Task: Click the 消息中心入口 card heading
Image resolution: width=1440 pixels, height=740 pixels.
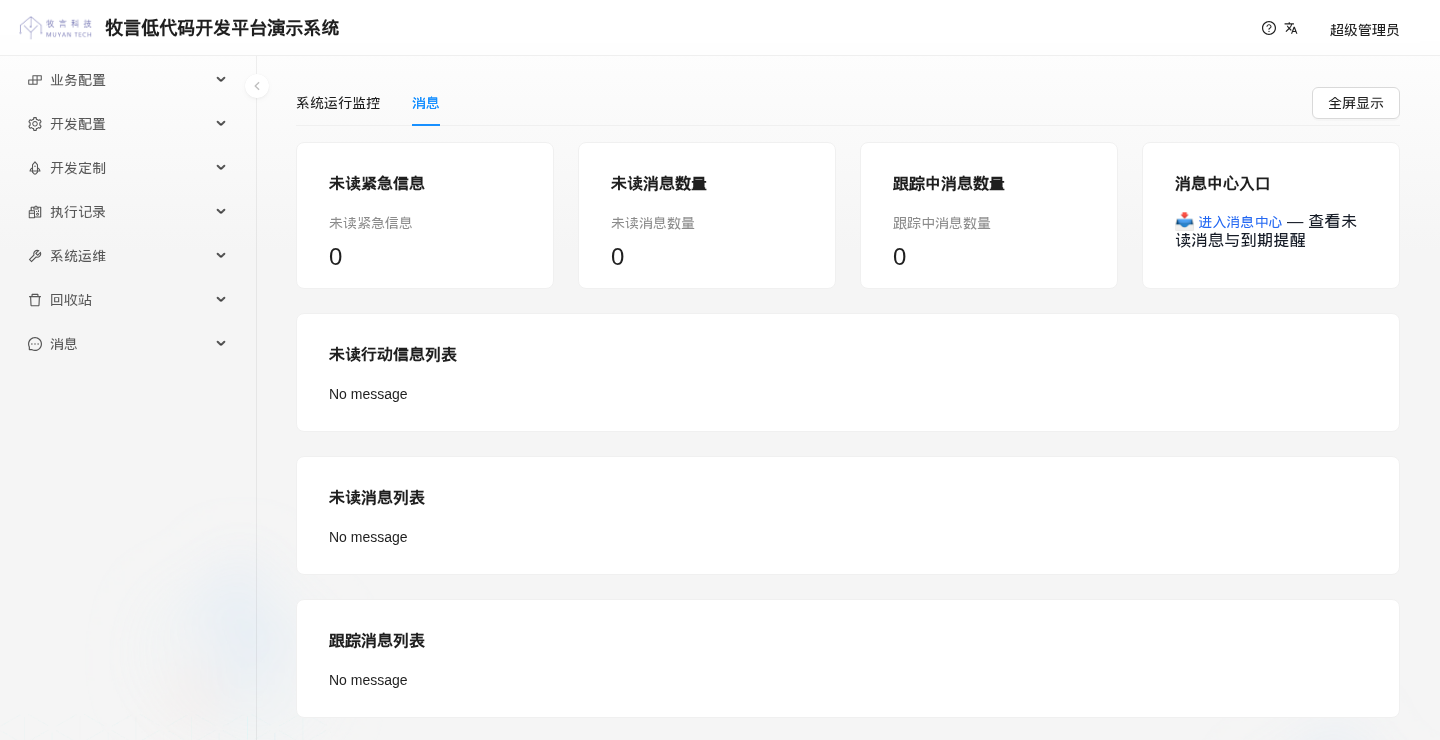Action: coord(1223,183)
